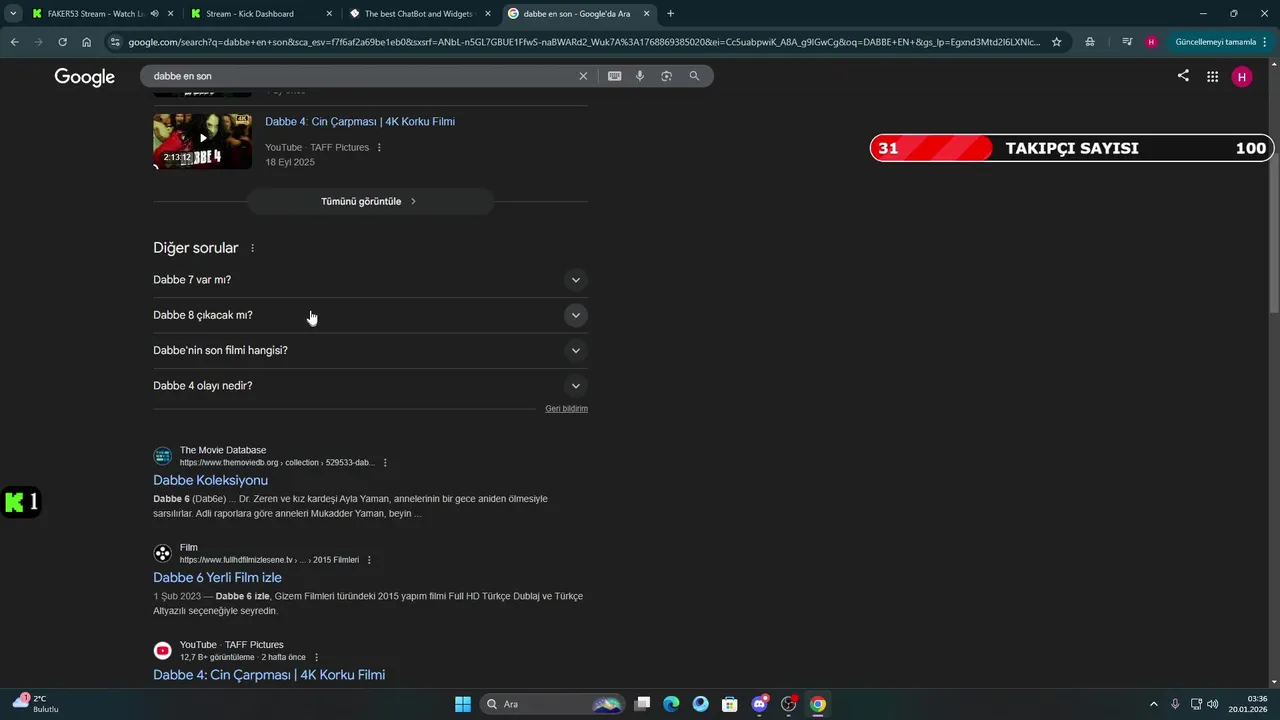
Task: Click the Windows taskbar search box
Action: [553, 704]
